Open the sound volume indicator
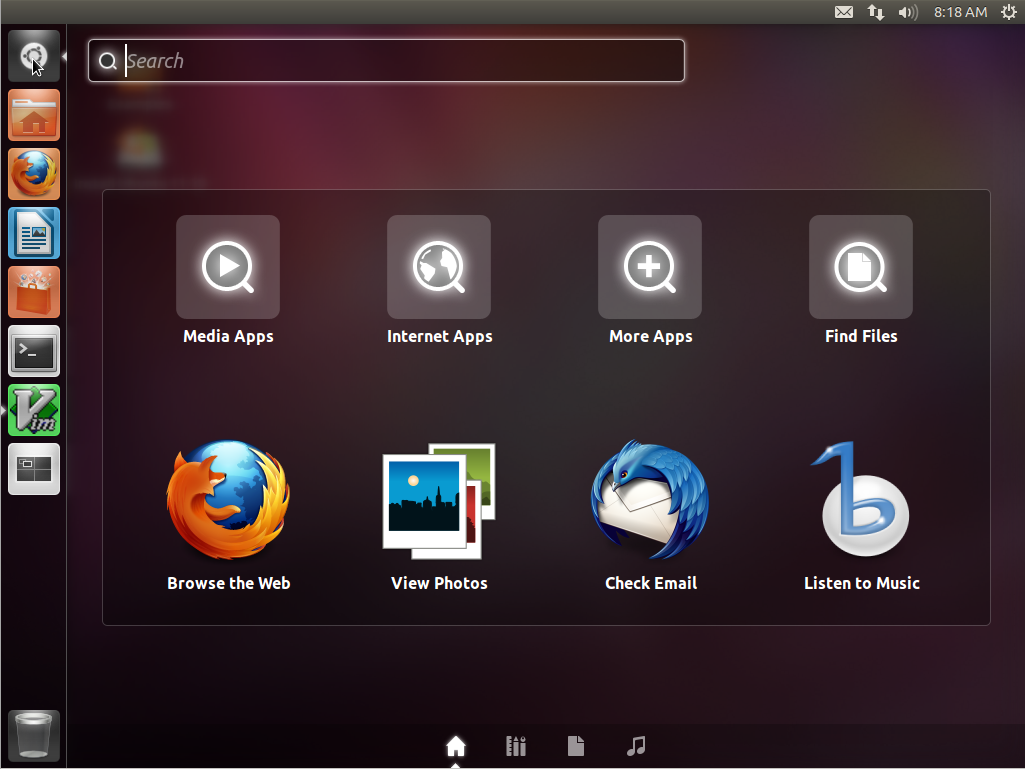The width and height of the screenshot is (1025, 769). pyautogui.click(x=908, y=12)
